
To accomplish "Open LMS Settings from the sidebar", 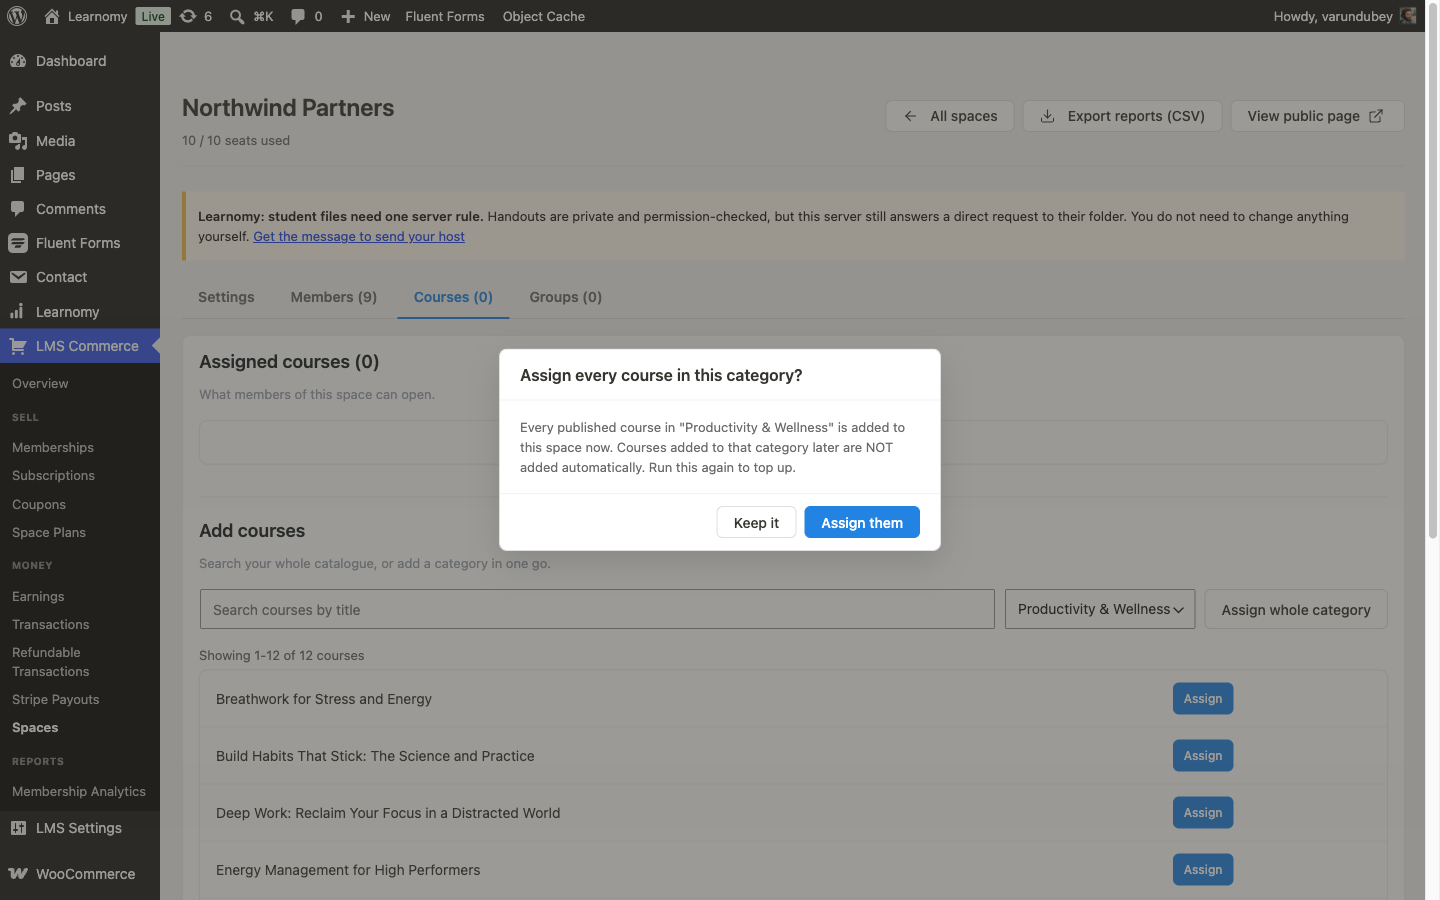I will [x=80, y=828].
